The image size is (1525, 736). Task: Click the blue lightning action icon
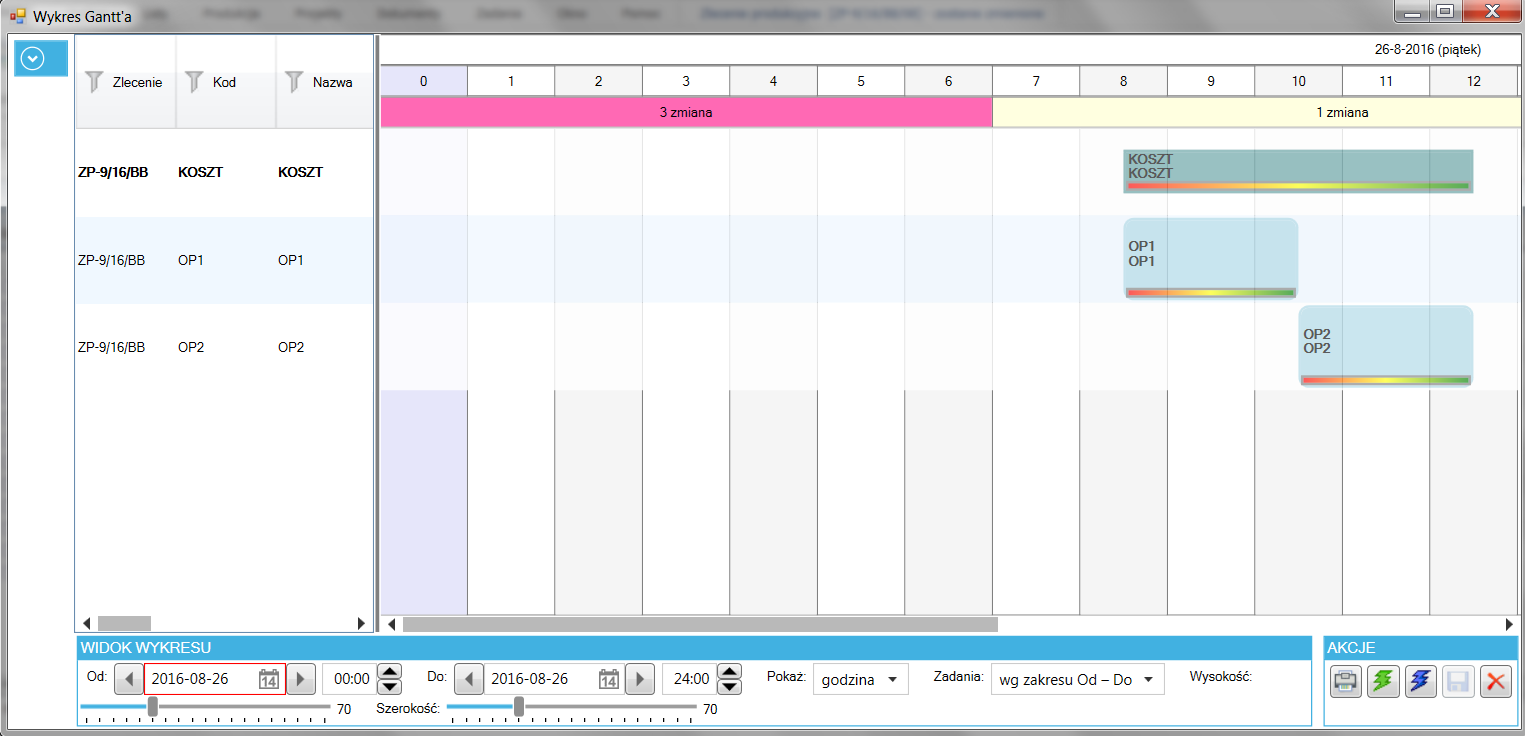tap(1420, 682)
